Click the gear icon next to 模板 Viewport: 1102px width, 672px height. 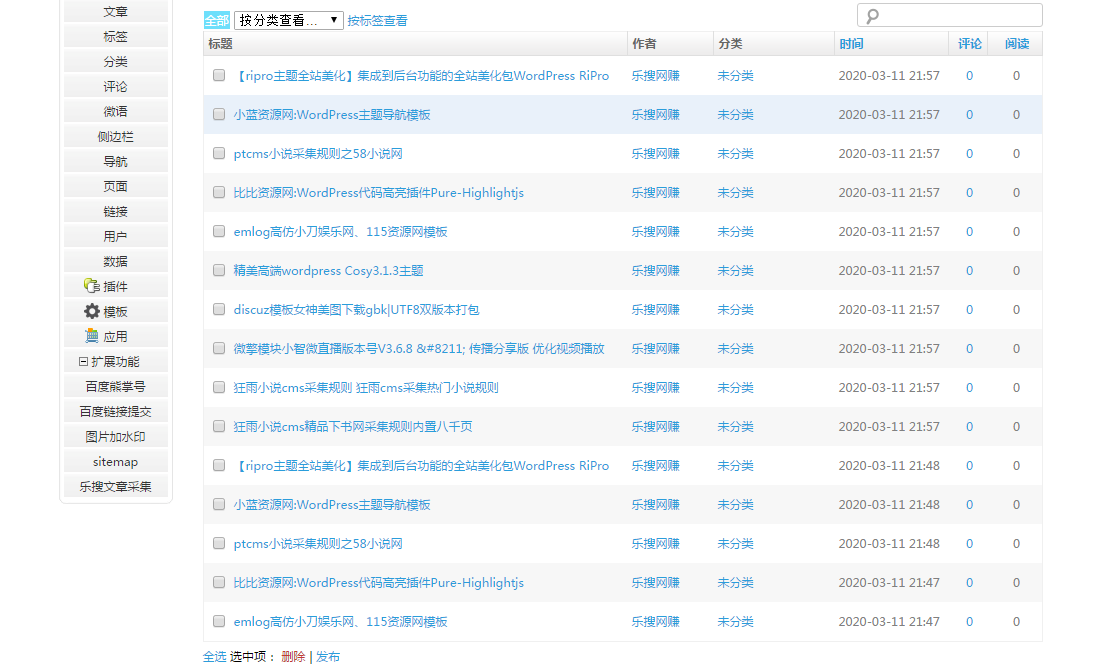click(92, 312)
